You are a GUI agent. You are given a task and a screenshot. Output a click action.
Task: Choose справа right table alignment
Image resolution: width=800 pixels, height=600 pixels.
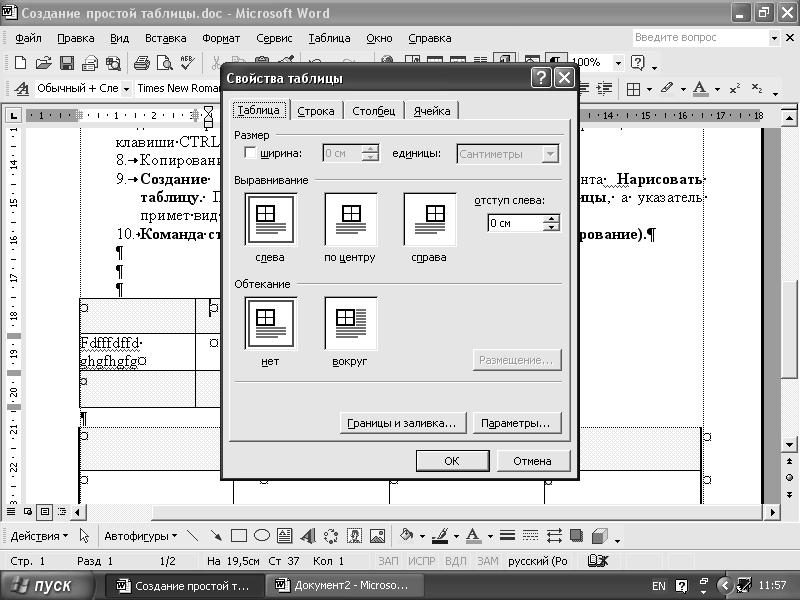[x=430, y=219]
